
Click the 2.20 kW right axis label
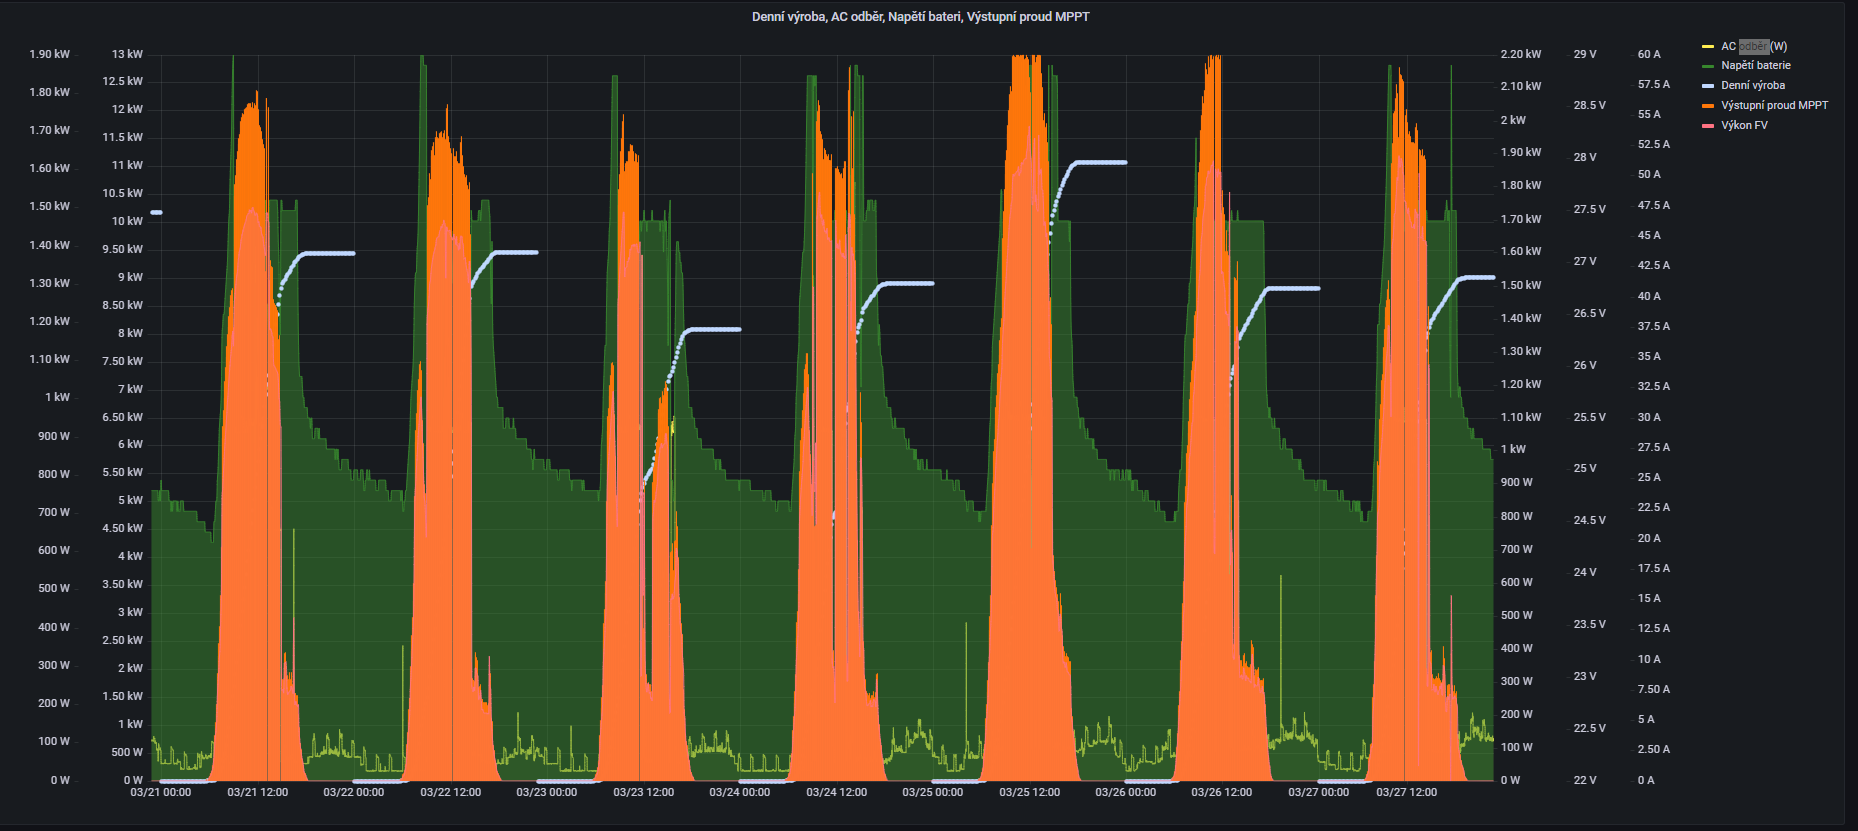(x=1520, y=55)
